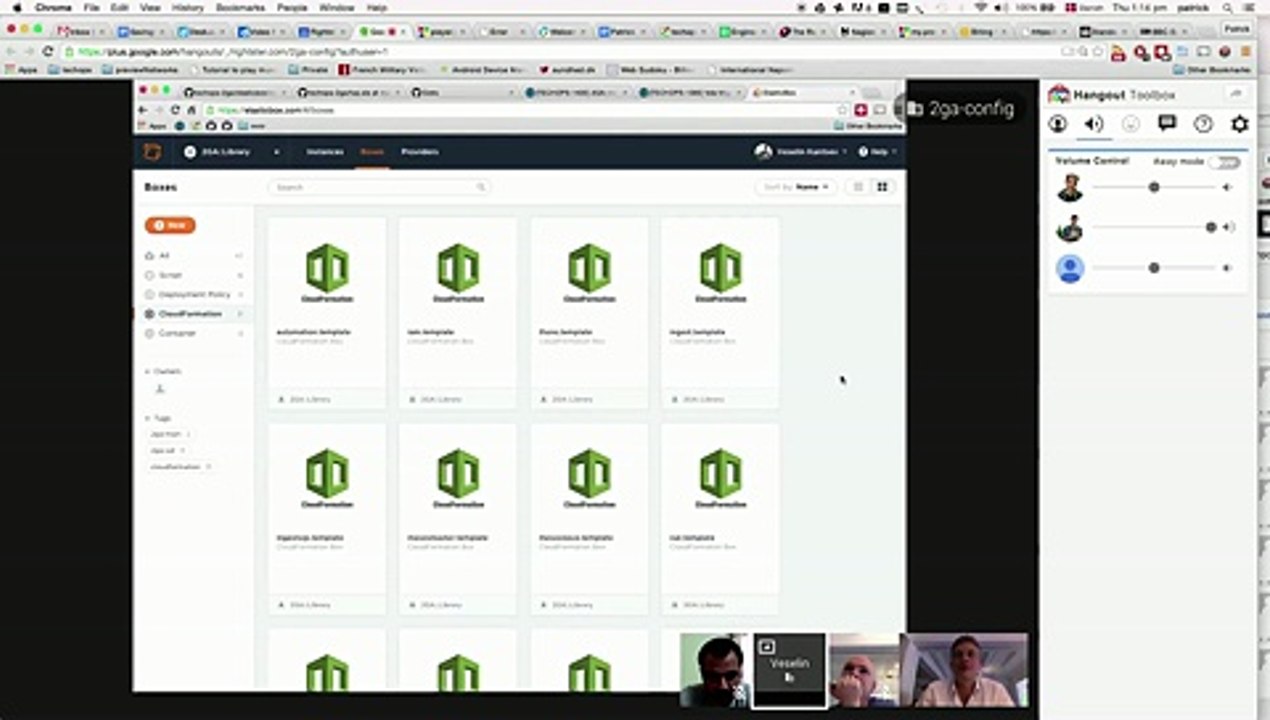Viewport: 1270px width, 720px height.
Task: Open the automation template box card
Action: 327,313
